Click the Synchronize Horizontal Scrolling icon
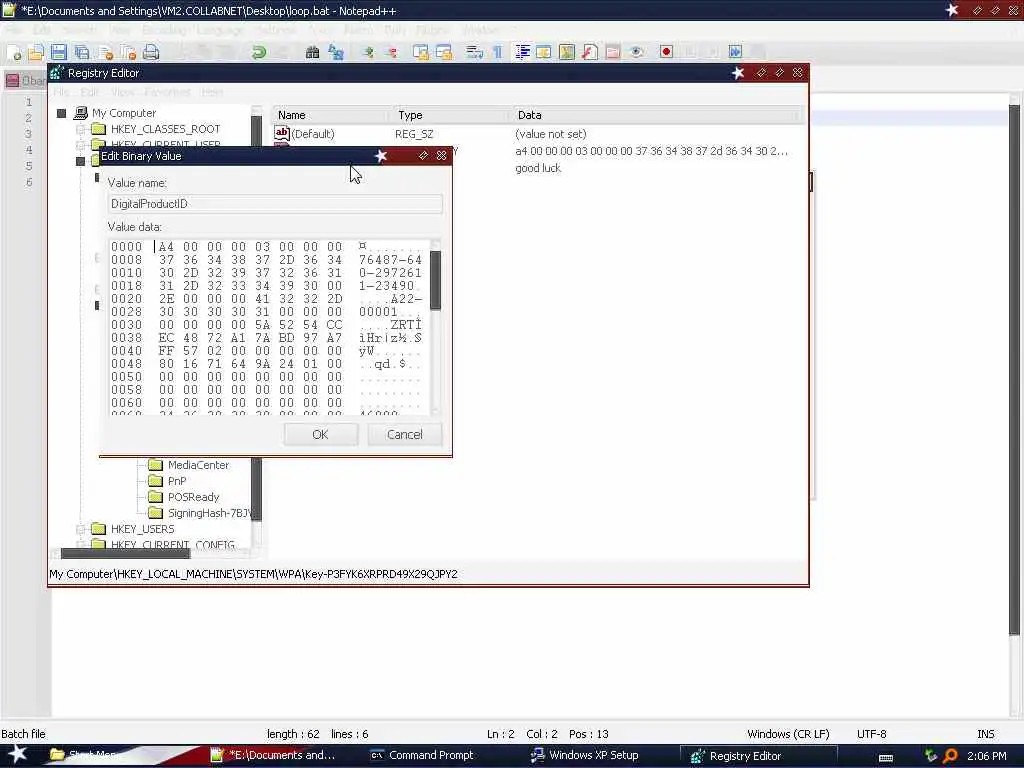This screenshot has height=768, width=1024. tap(444, 52)
